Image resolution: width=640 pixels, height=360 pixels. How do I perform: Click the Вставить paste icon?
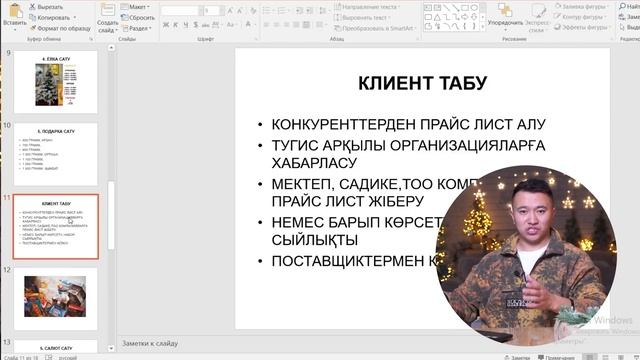pos(15,11)
